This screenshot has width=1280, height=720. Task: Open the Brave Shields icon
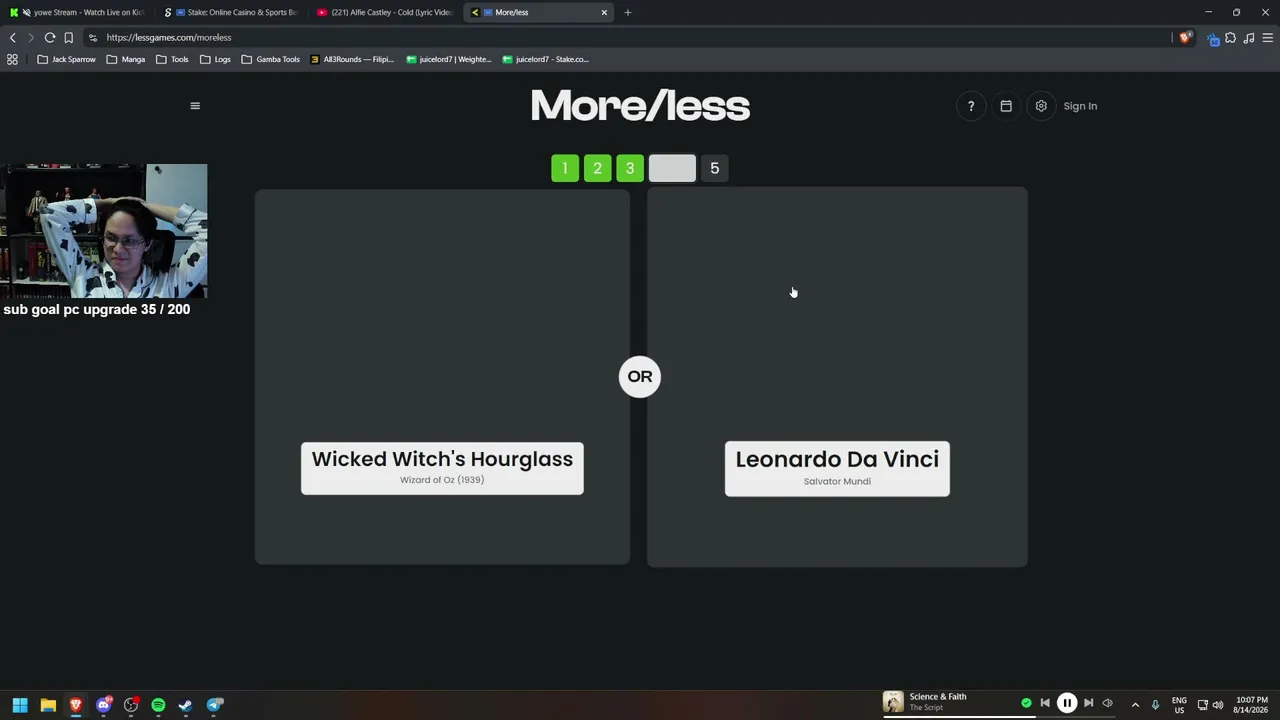point(1185,37)
